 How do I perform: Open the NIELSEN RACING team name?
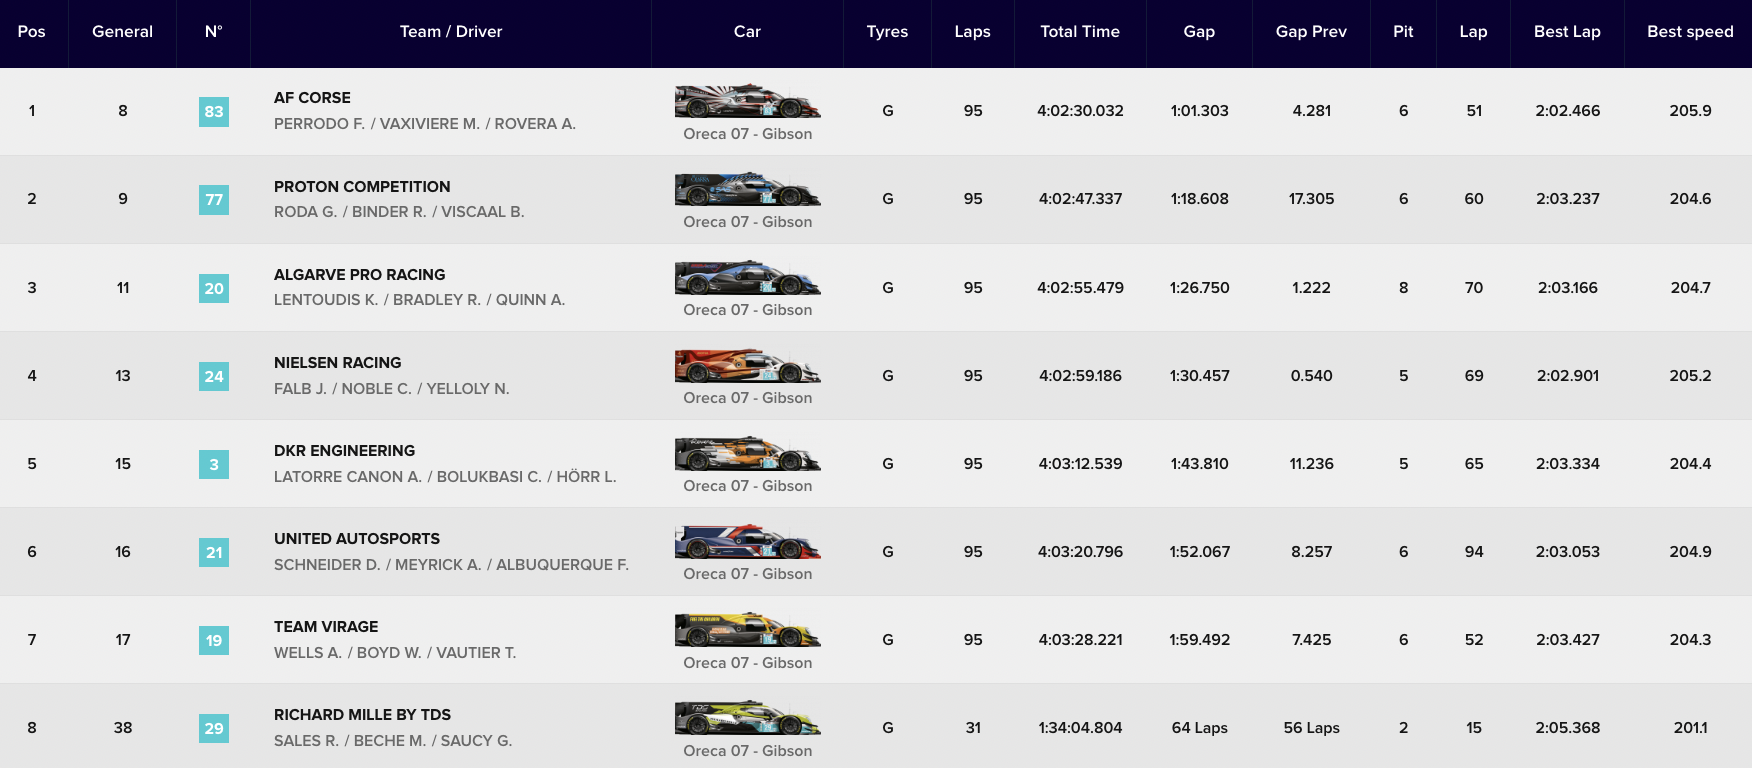[337, 362]
